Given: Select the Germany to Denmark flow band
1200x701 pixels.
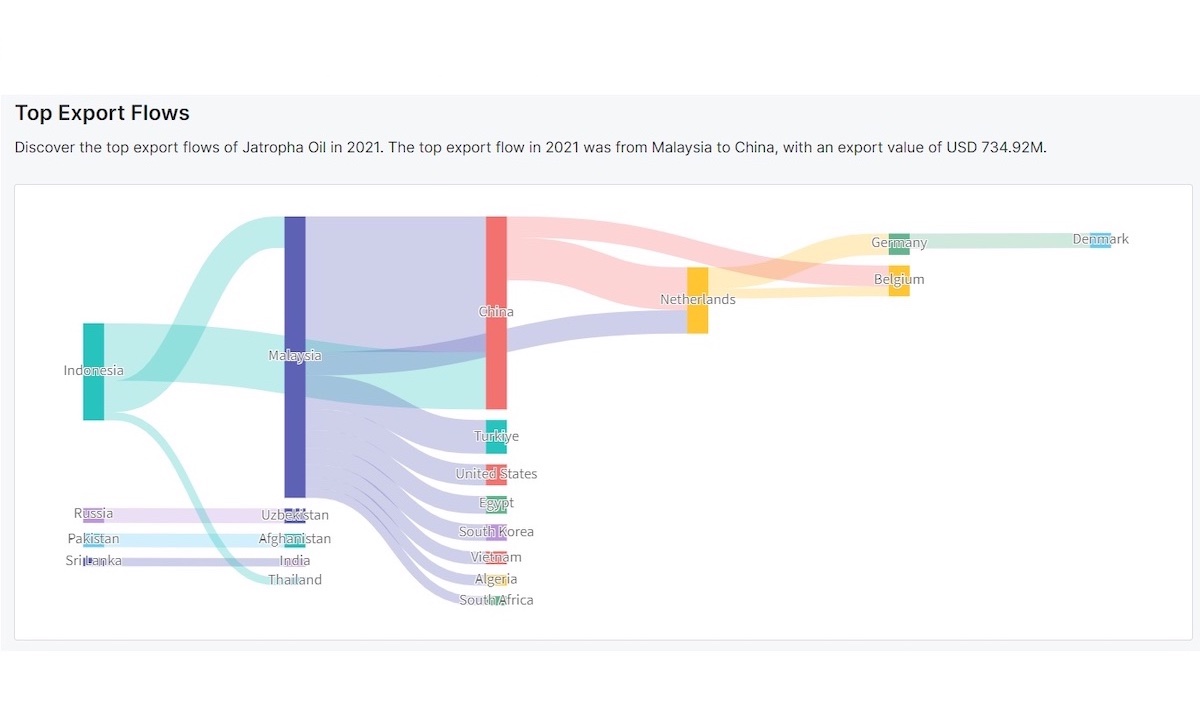Looking at the screenshot, I should pyautogui.click(x=1000, y=241).
